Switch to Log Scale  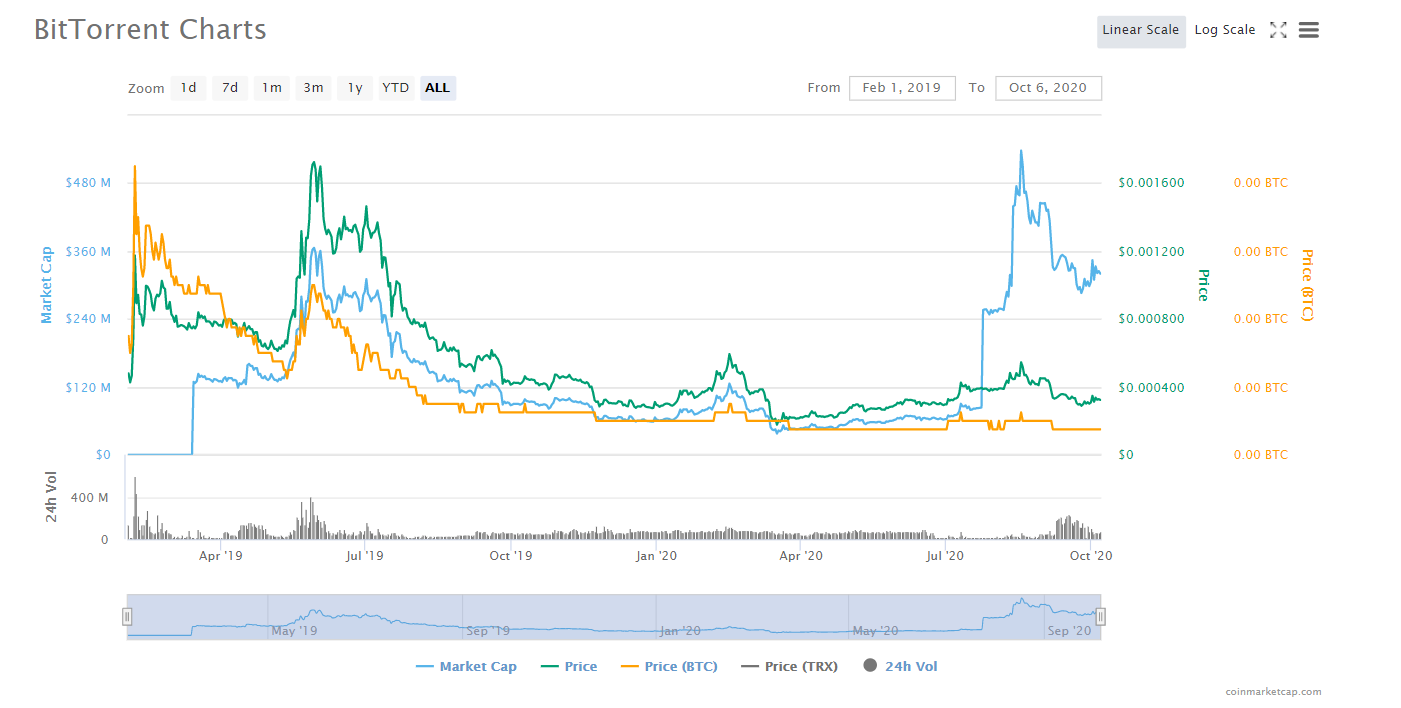coord(1225,30)
